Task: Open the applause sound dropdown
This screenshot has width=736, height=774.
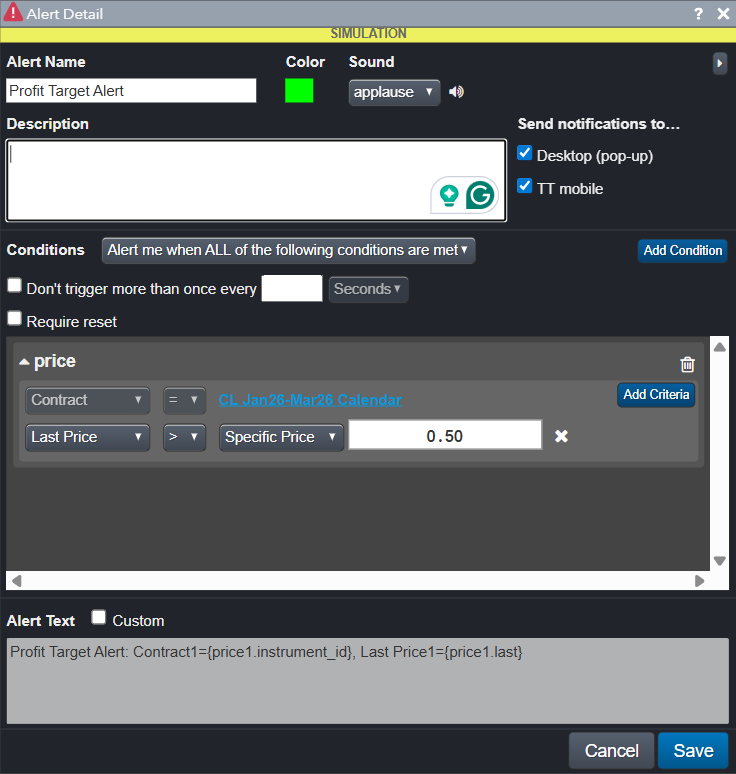Action: coord(394,92)
